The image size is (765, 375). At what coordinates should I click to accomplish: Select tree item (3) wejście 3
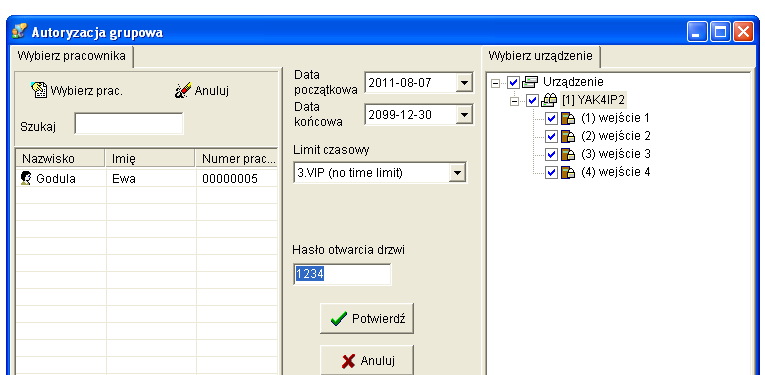click(x=615, y=154)
